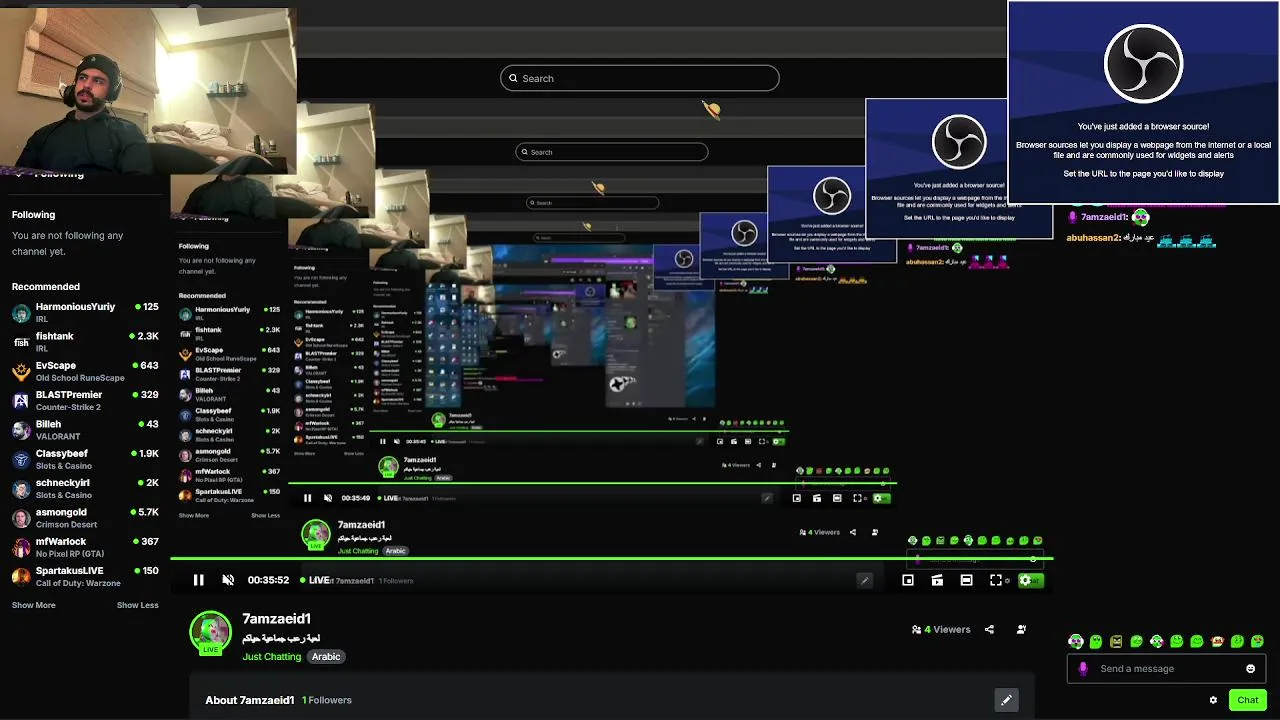Click the No Pixel RP (GTA) label under mfWarlock
The height and width of the screenshot is (720, 1280).
tap(70, 554)
